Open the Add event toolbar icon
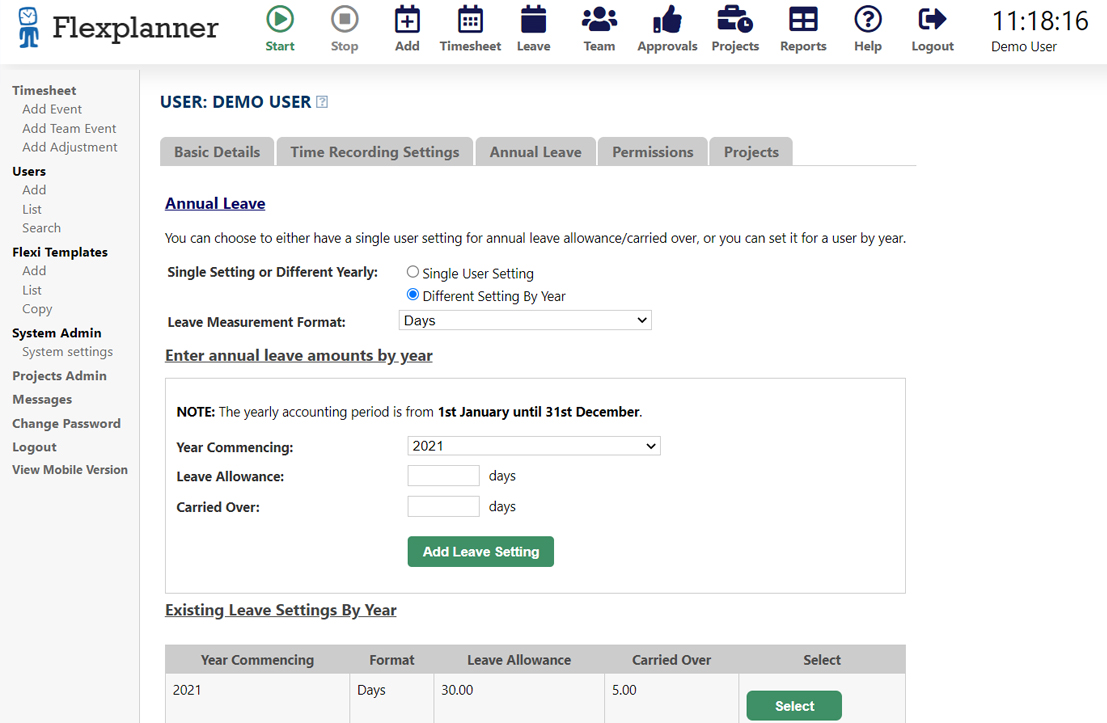The width and height of the screenshot is (1107, 723). click(407, 19)
